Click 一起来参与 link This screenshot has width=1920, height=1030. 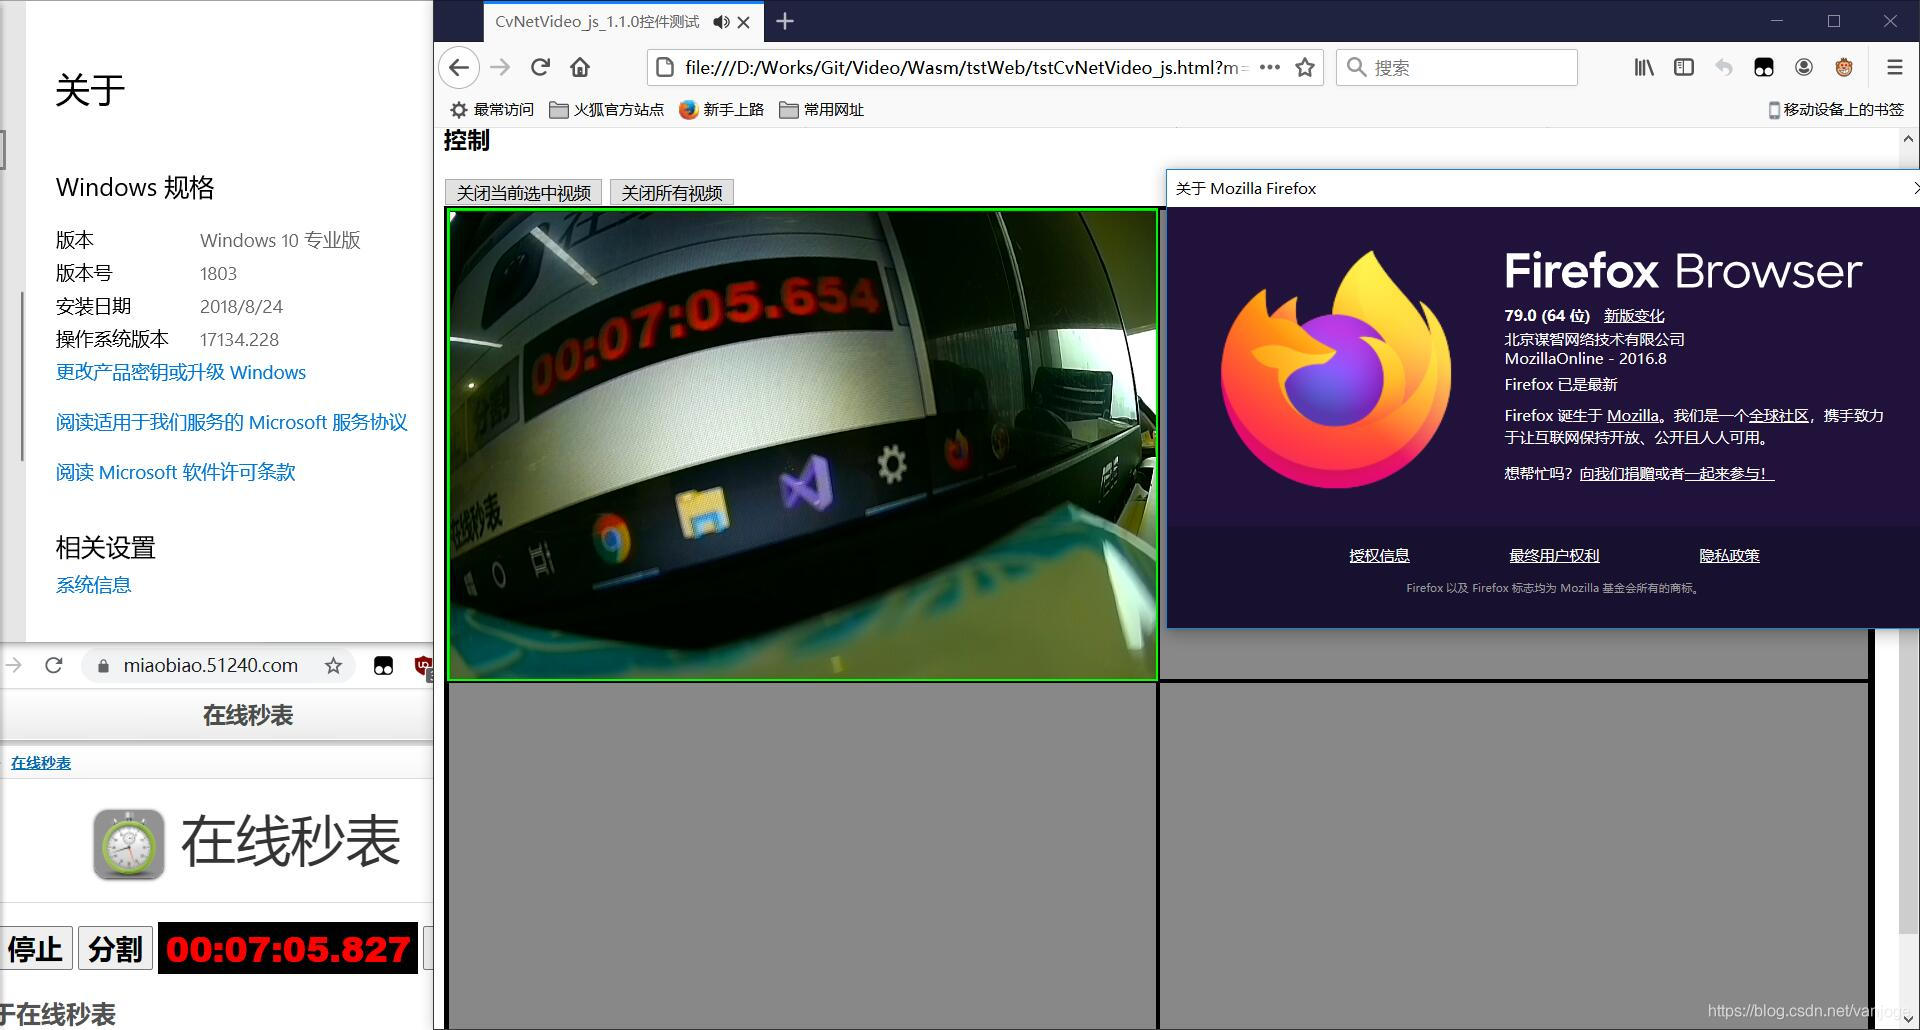1729,473
